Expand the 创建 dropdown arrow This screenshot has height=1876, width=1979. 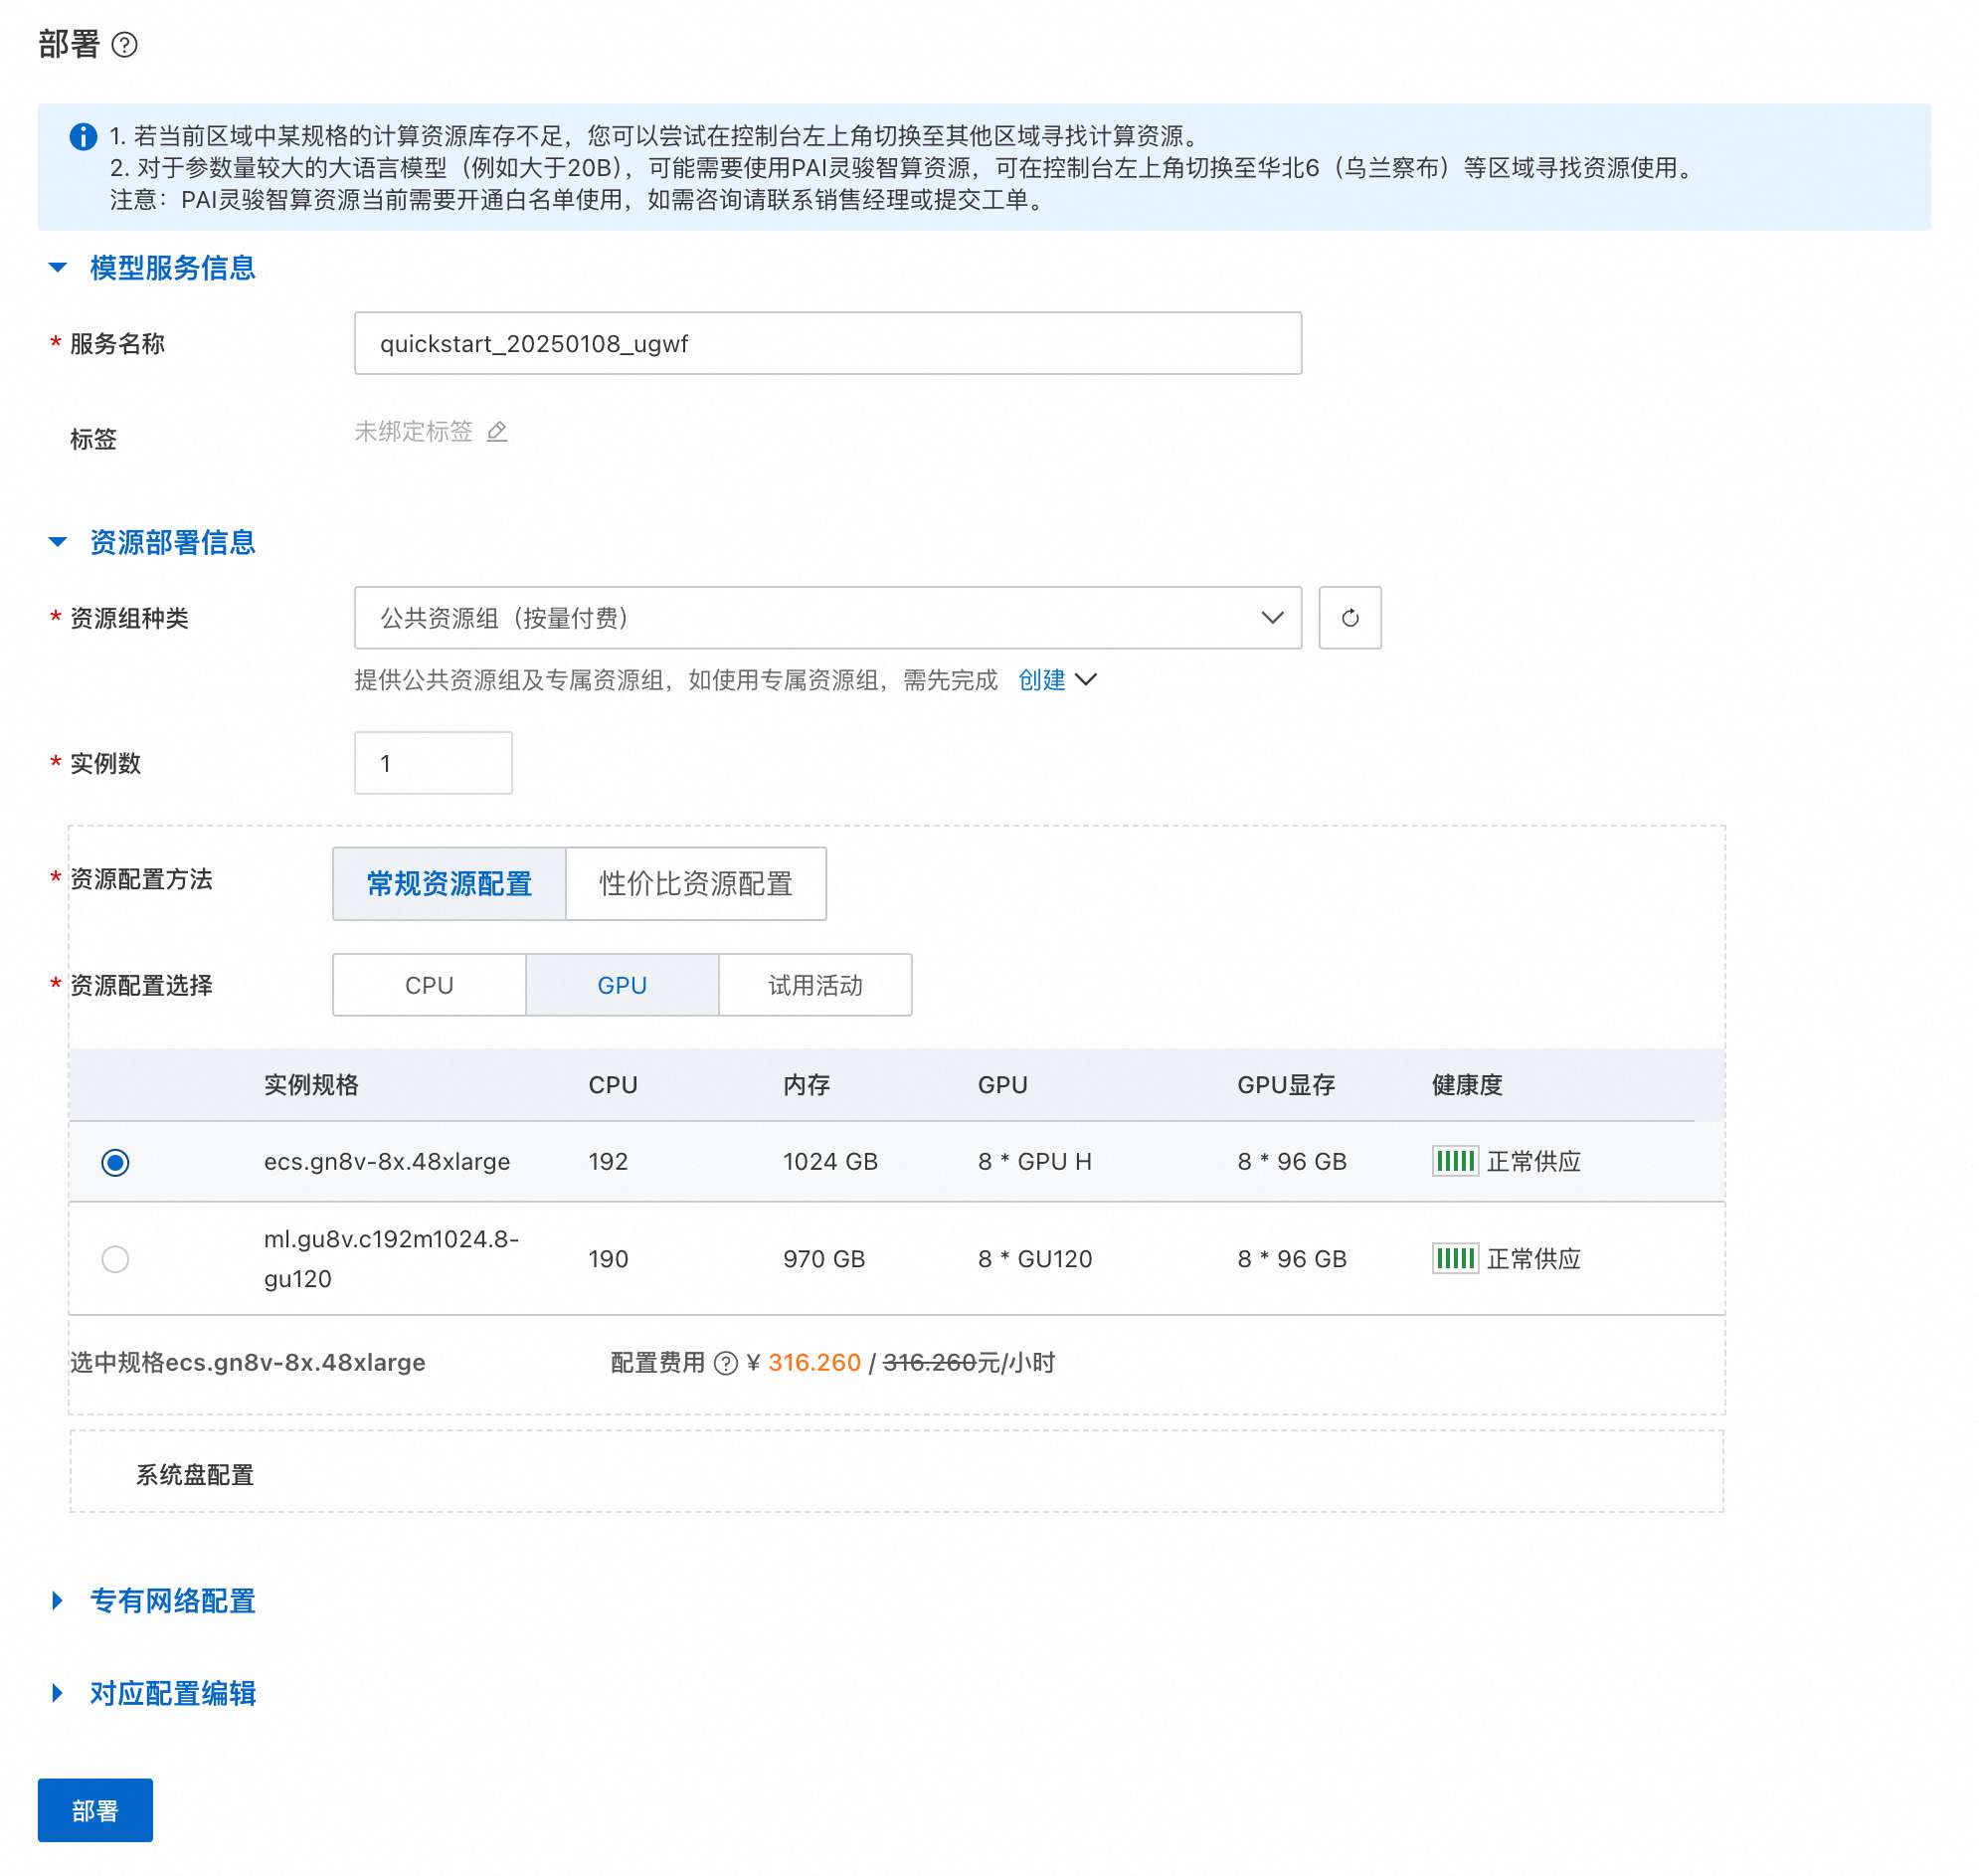(x=1086, y=680)
